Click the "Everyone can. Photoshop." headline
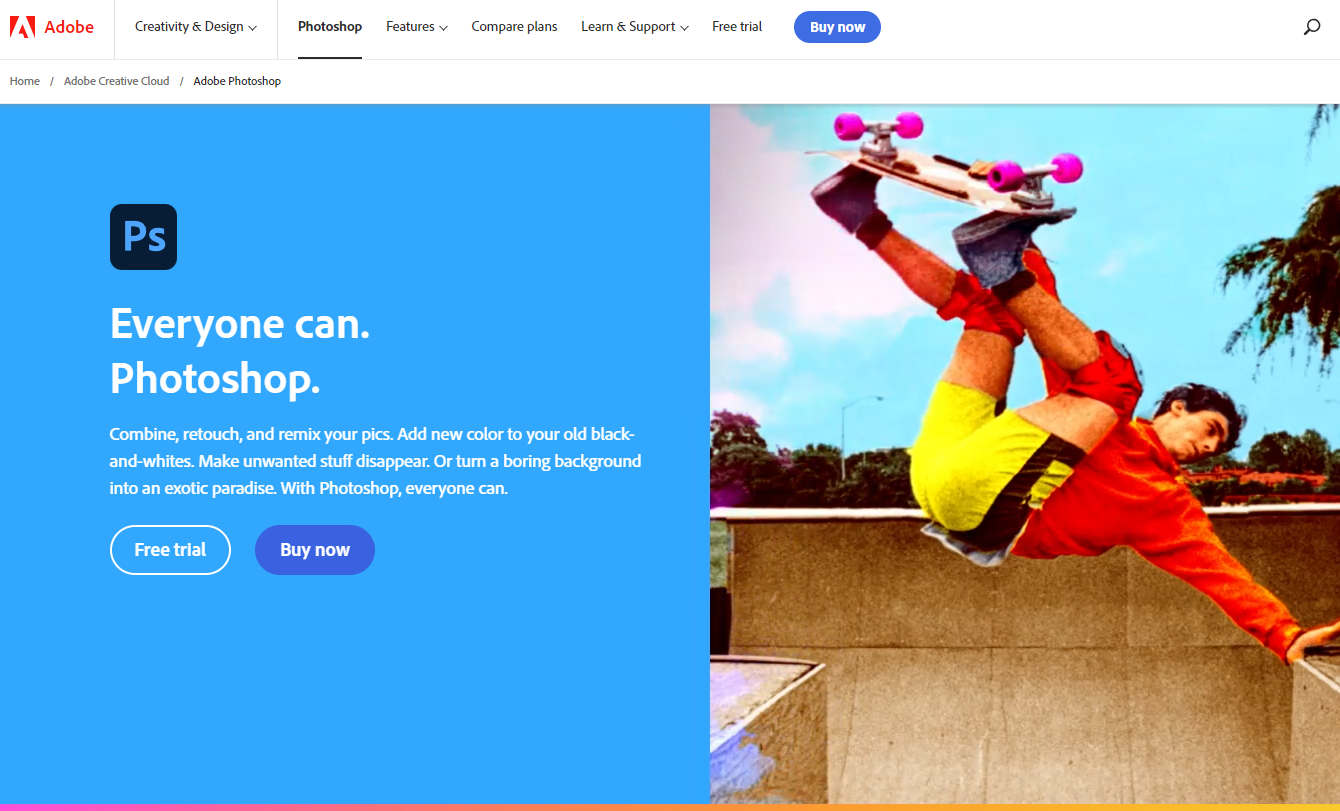Screen dimensions: 1340x811 click(240, 351)
